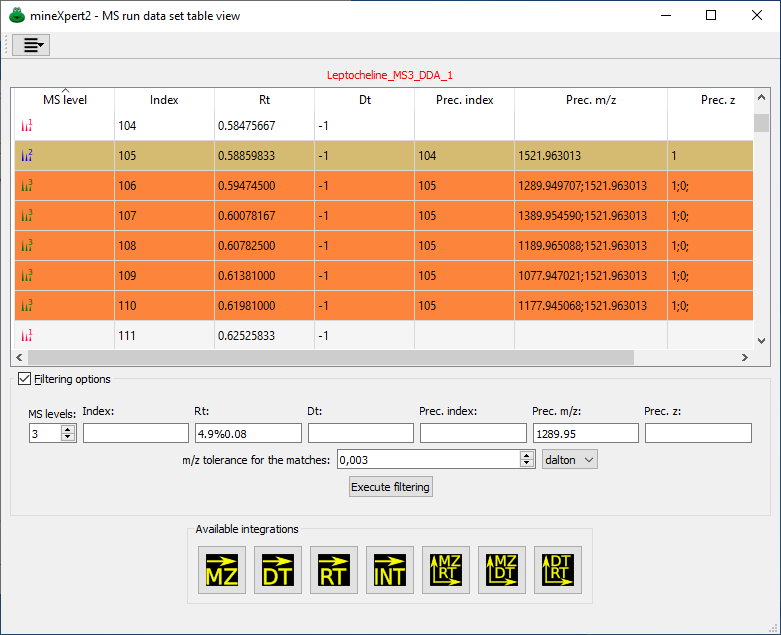
Task: Increase MS levels with the spinner up arrow
Action: tap(68, 429)
